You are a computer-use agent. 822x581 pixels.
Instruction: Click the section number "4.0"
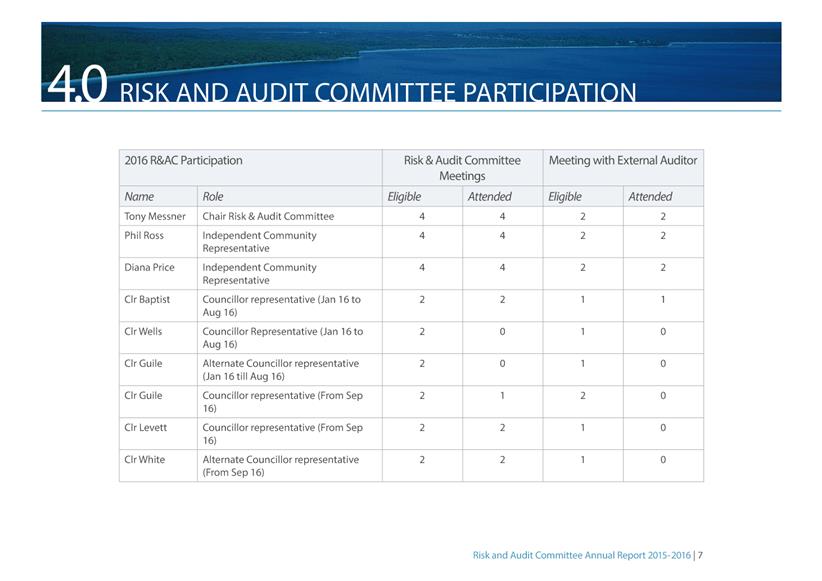77,84
